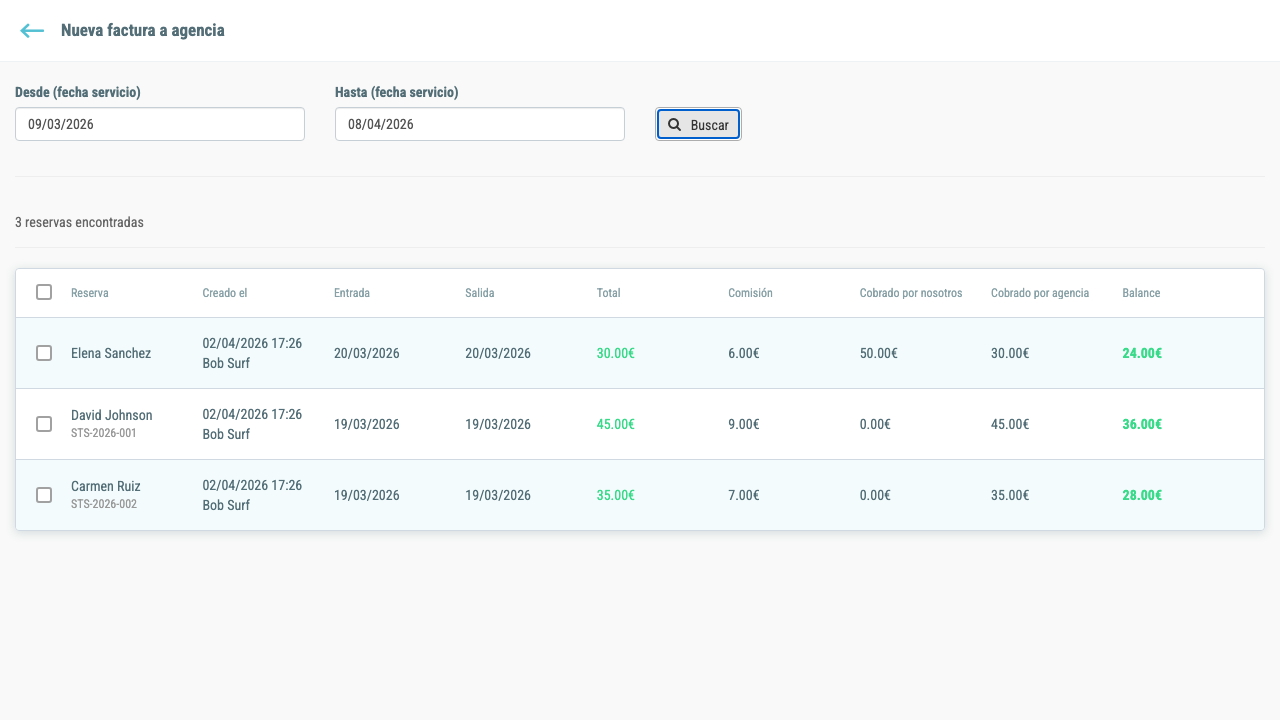
Task: Open David Johnson reservation STS-2026-001
Action: click(x=112, y=424)
